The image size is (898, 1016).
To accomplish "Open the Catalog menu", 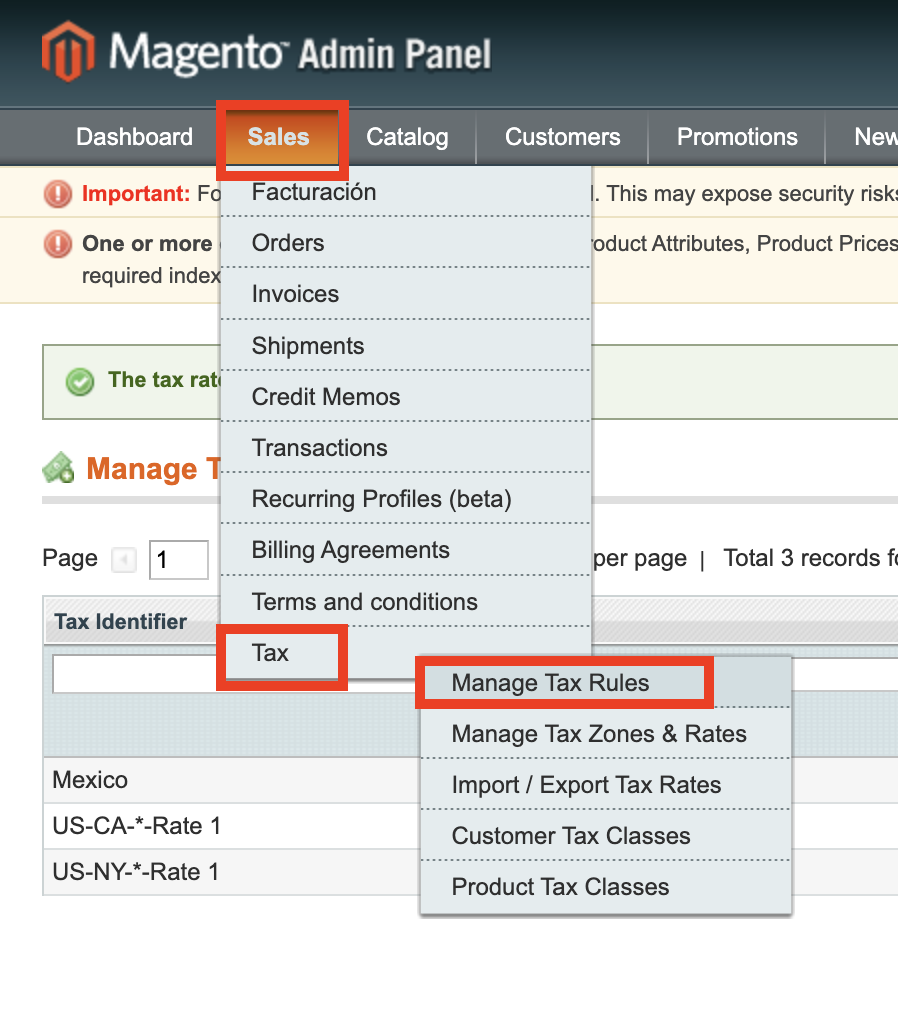I will tap(407, 137).
